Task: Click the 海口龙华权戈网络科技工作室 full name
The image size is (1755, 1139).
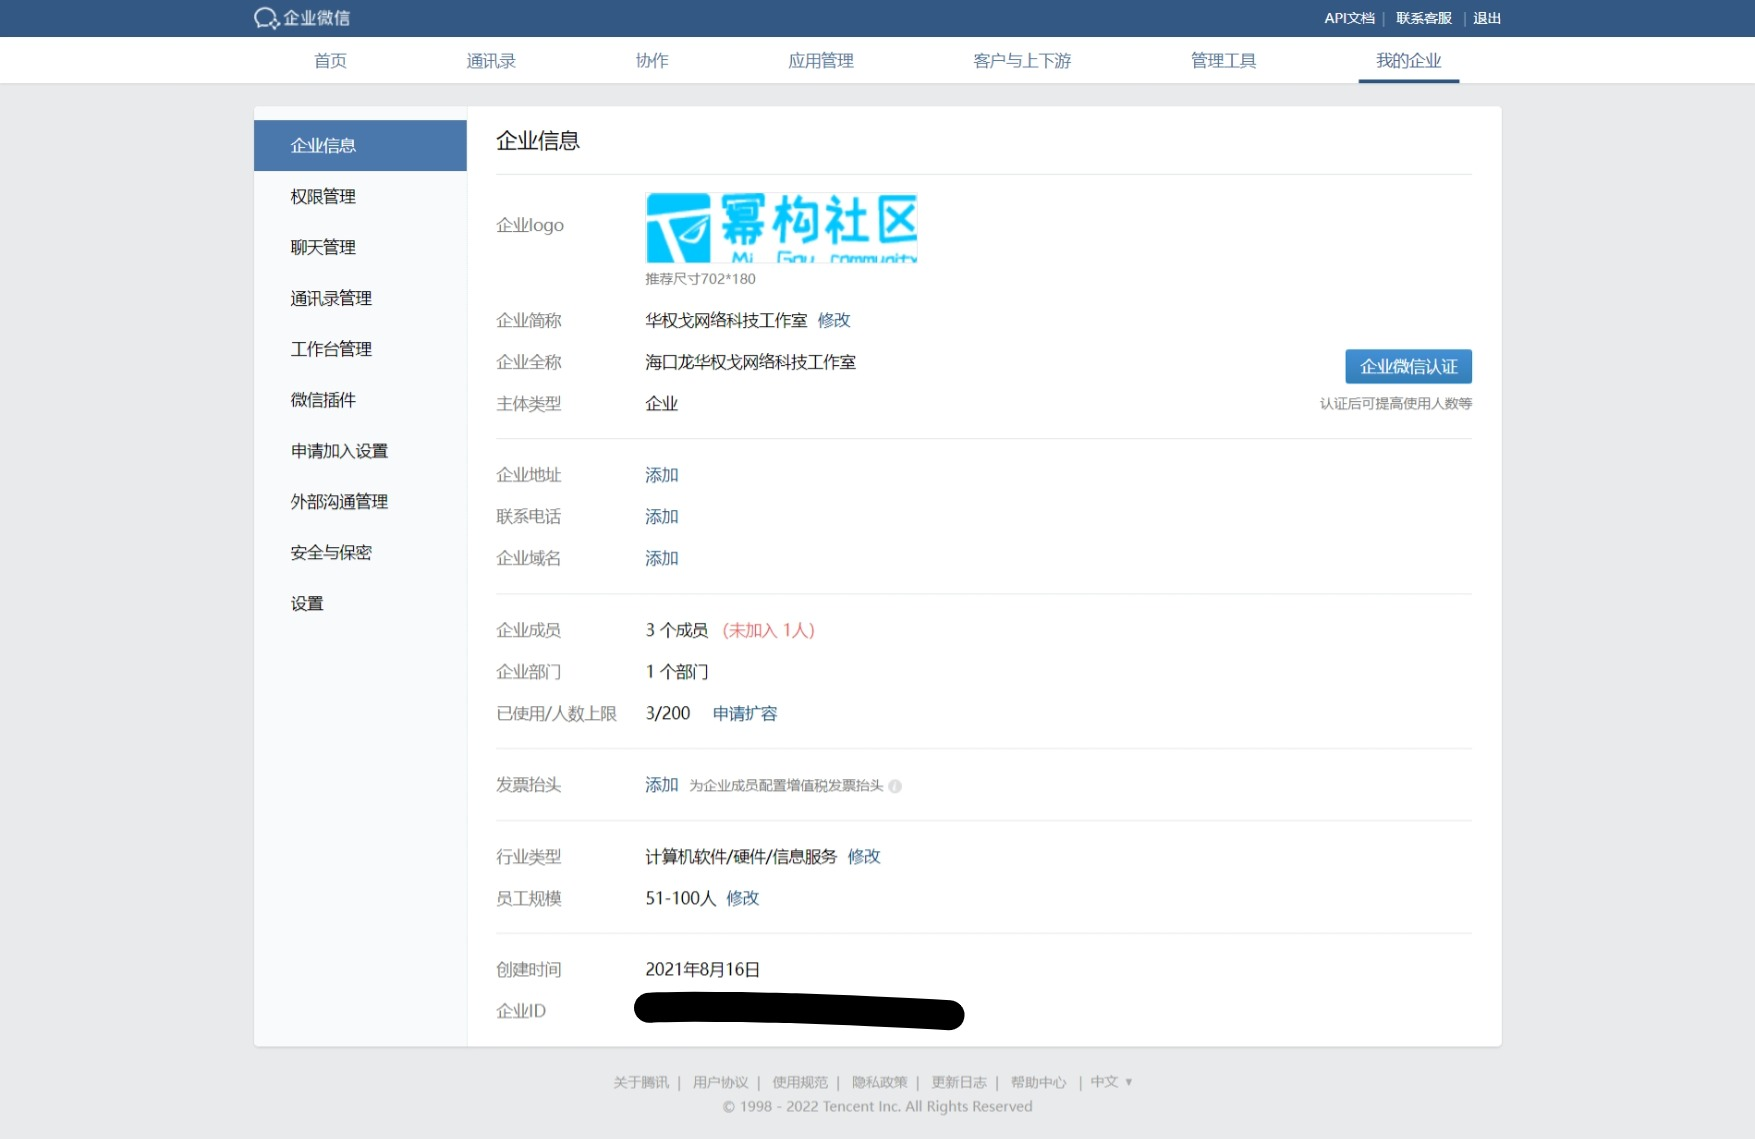Action: (x=750, y=362)
